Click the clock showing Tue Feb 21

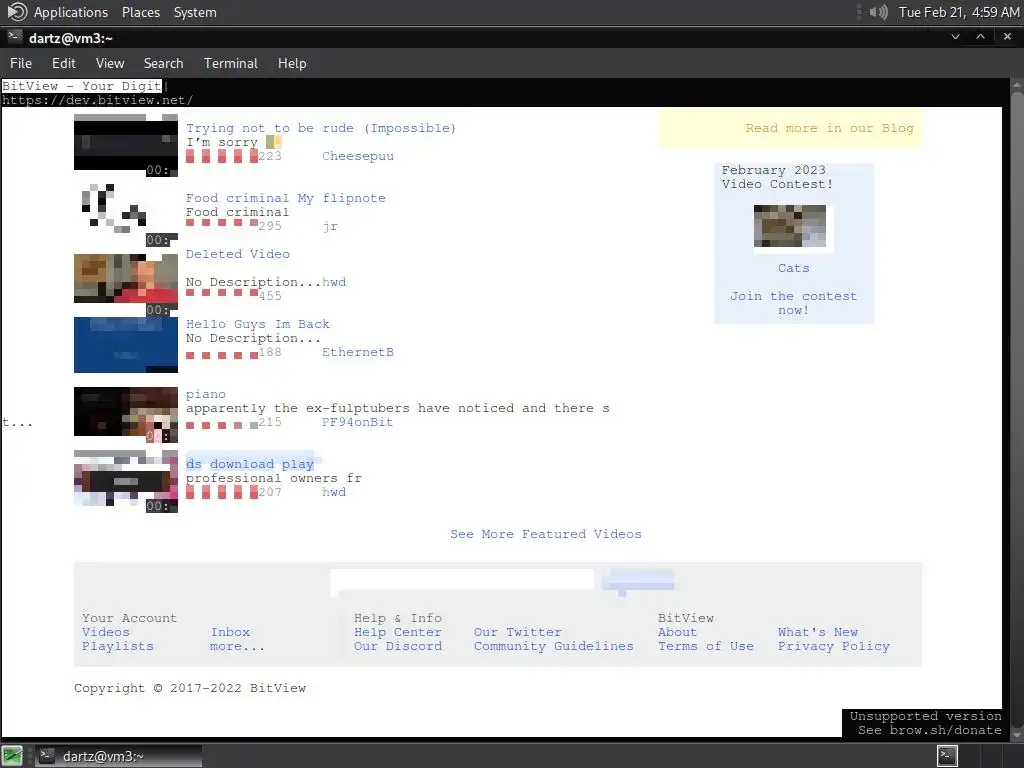tap(959, 12)
